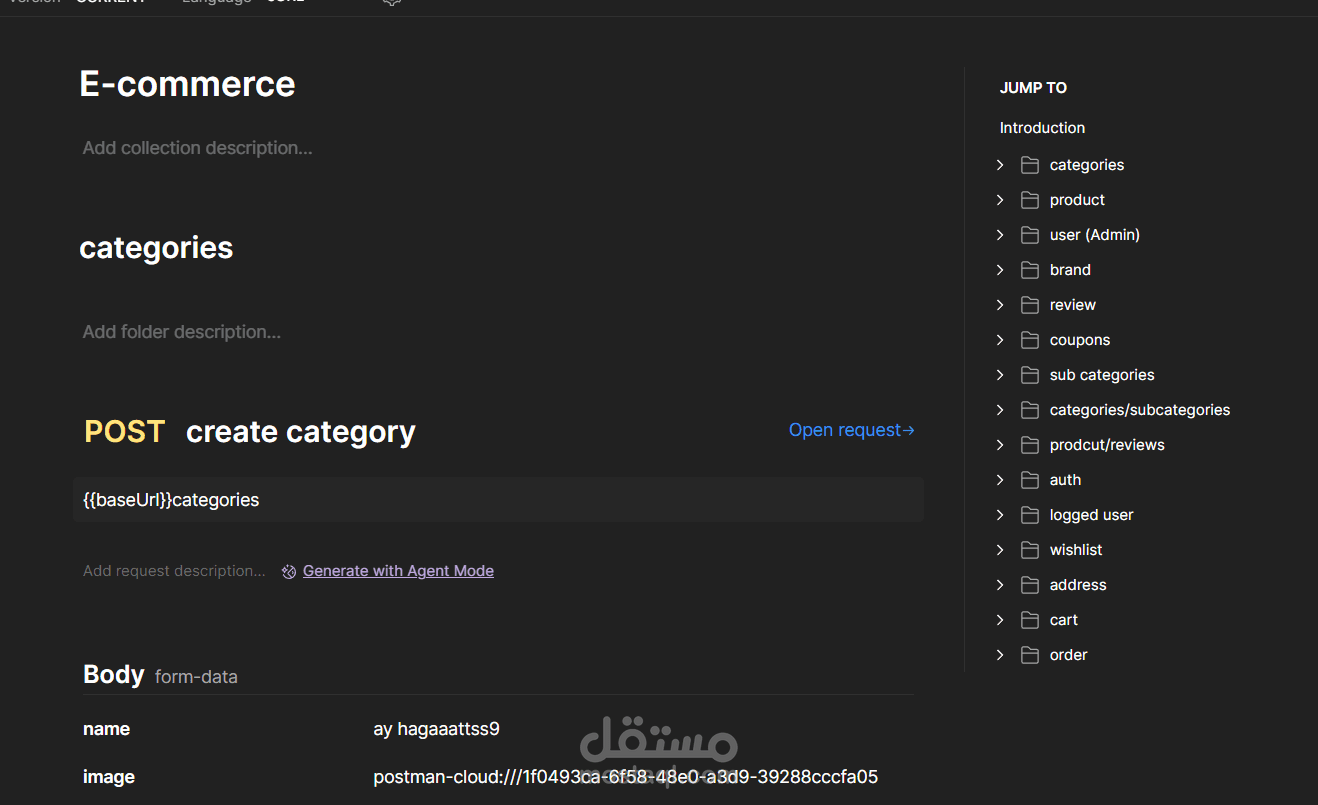The image size is (1318, 805).
Task: Expand the auth folder chevron
Action: [1000, 480]
